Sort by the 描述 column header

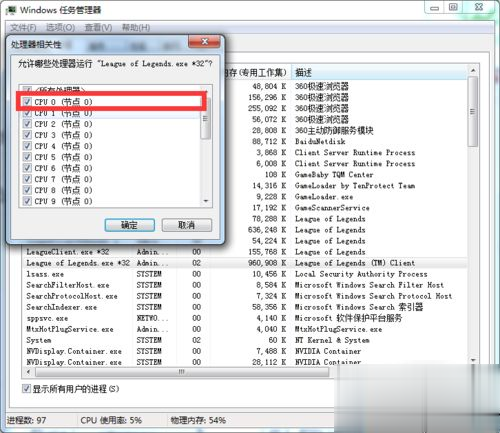[379, 72]
